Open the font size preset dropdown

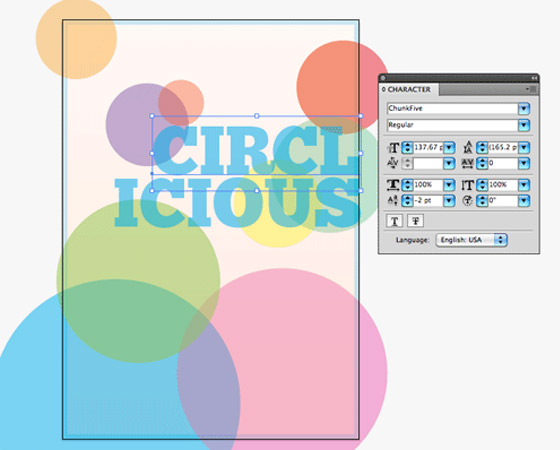[449, 148]
